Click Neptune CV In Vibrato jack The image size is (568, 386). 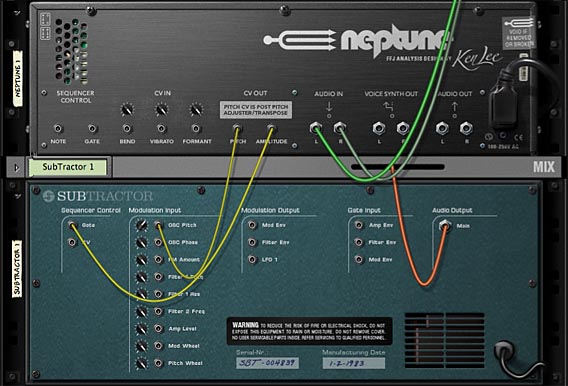coord(161,128)
